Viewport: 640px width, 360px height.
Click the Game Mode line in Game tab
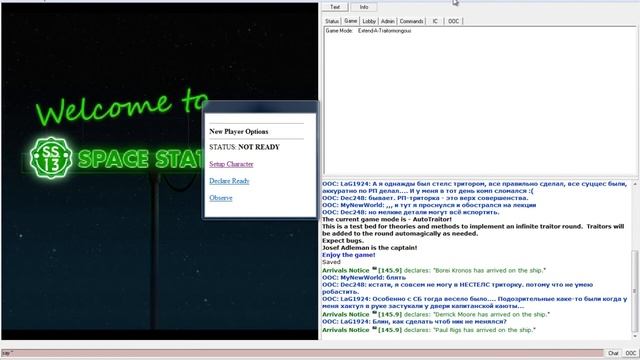pyautogui.click(x=369, y=31)
